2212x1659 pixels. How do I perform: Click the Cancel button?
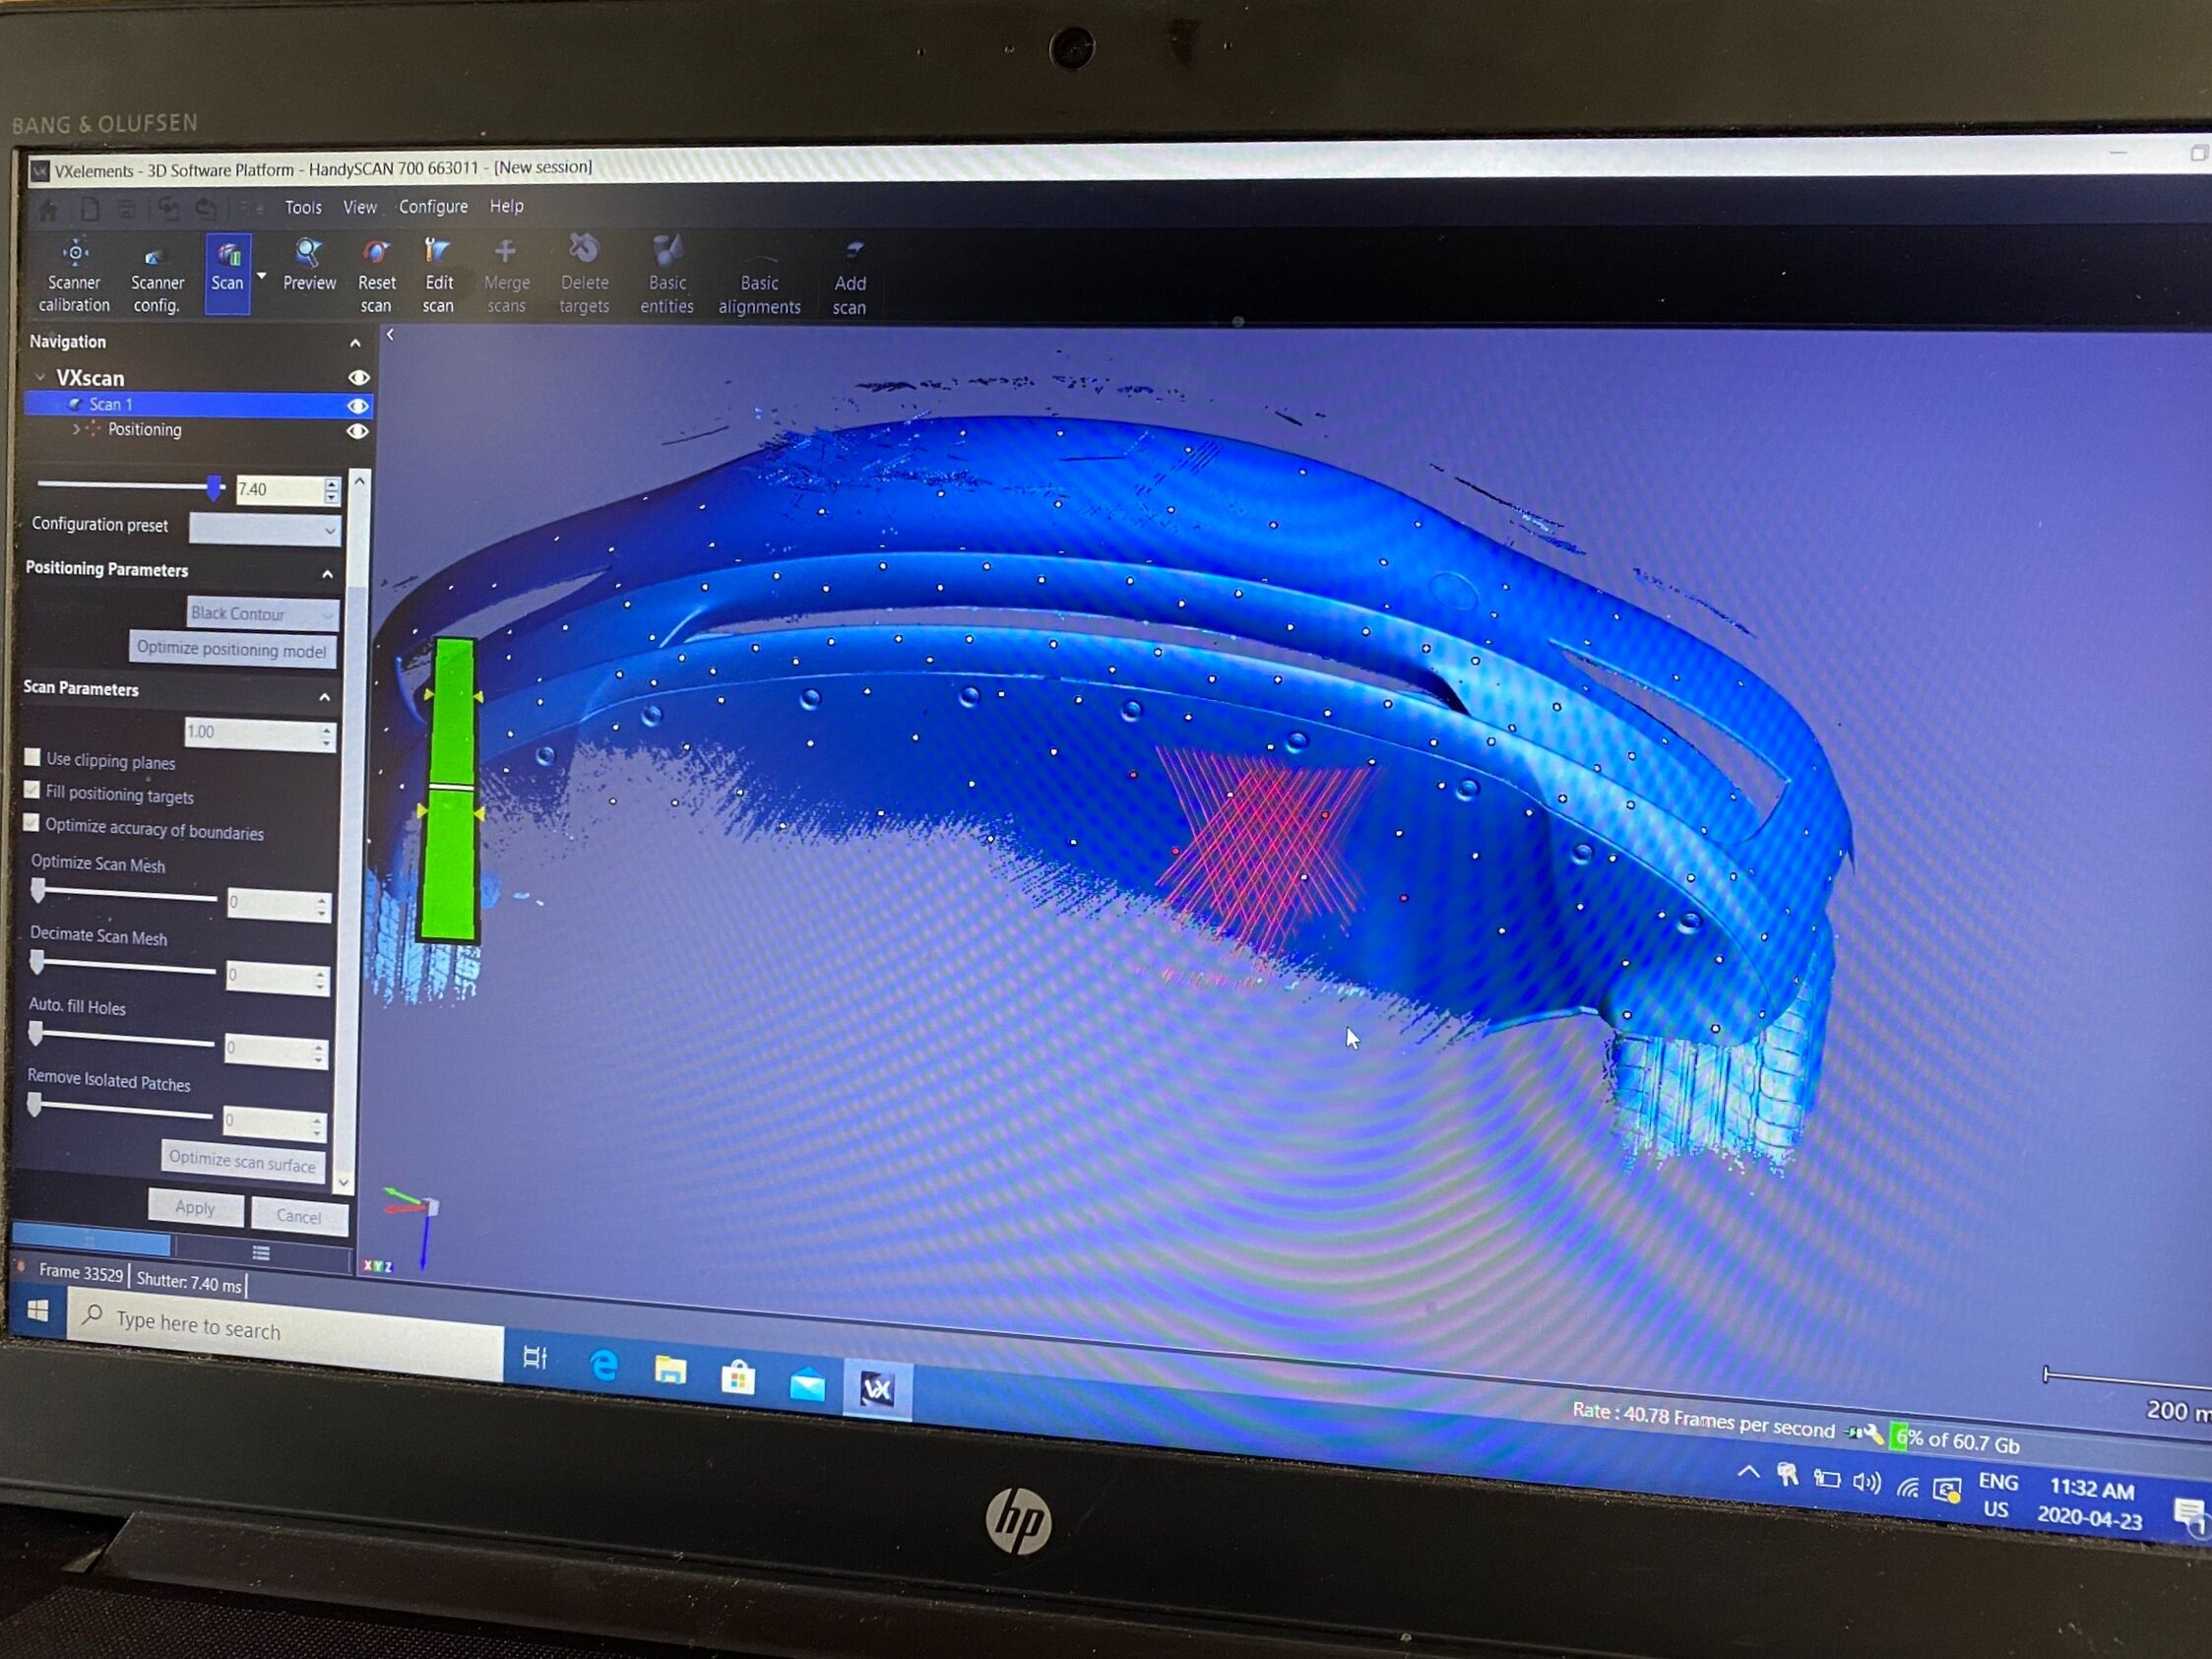[x=299, y=1216]
